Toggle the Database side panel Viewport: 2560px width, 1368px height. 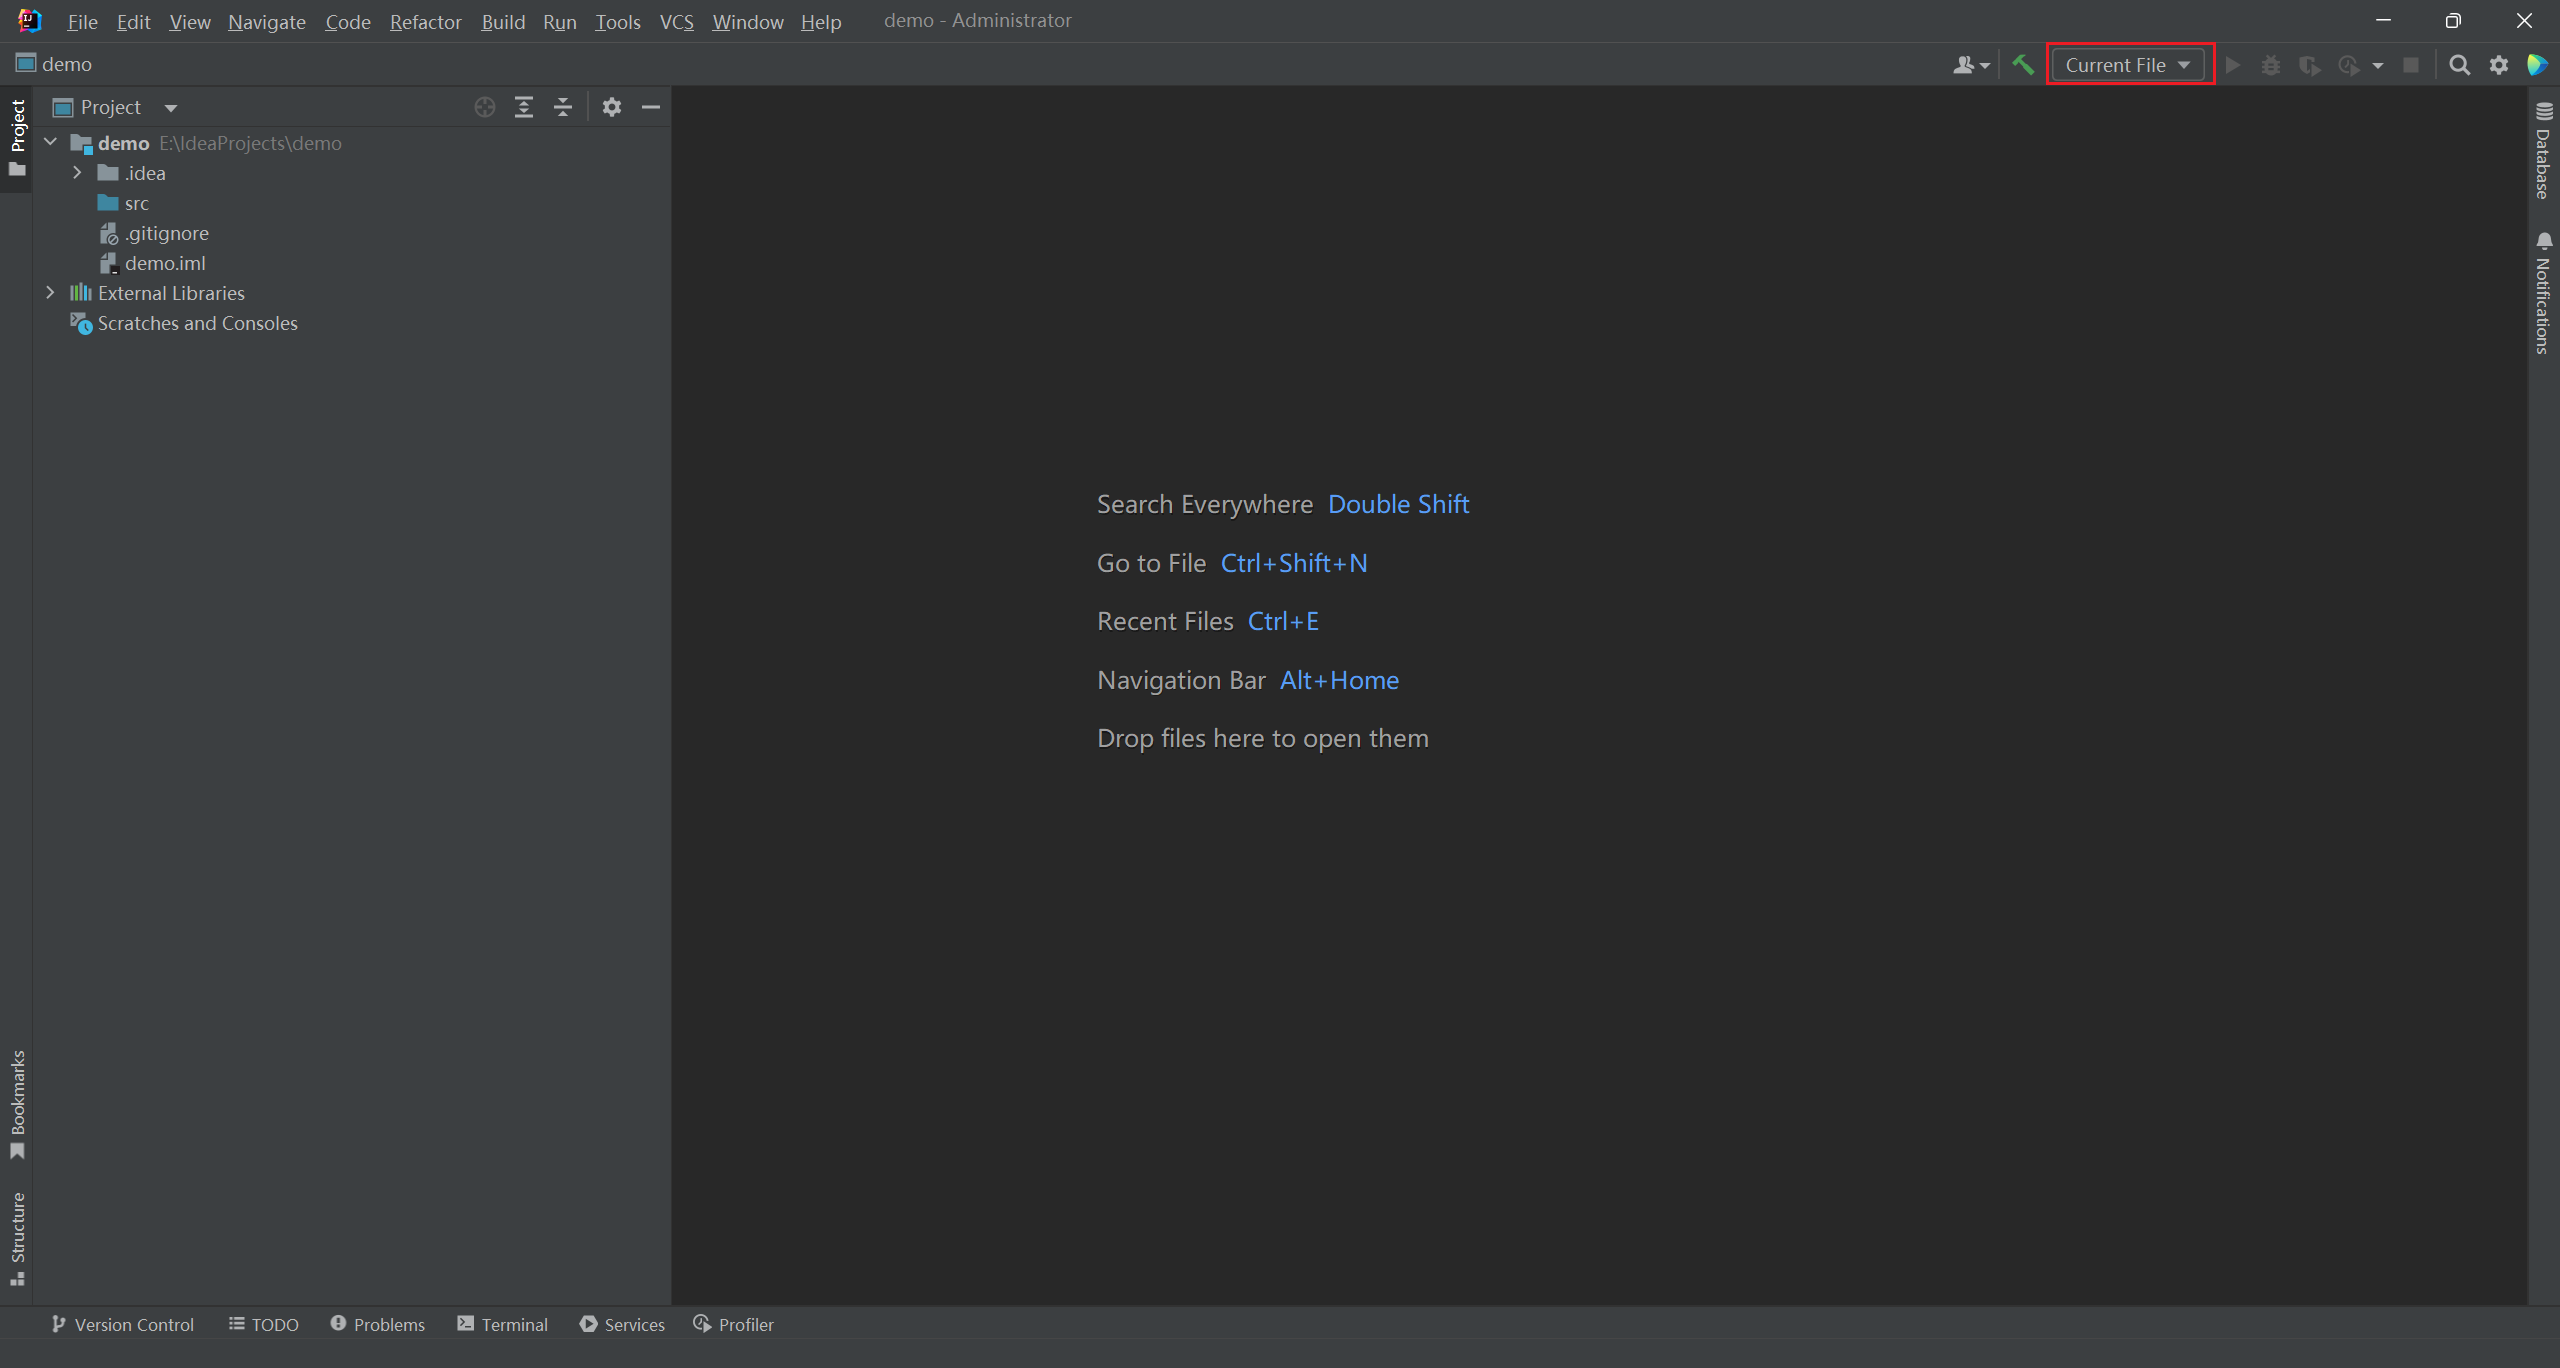coord(2543,152)
